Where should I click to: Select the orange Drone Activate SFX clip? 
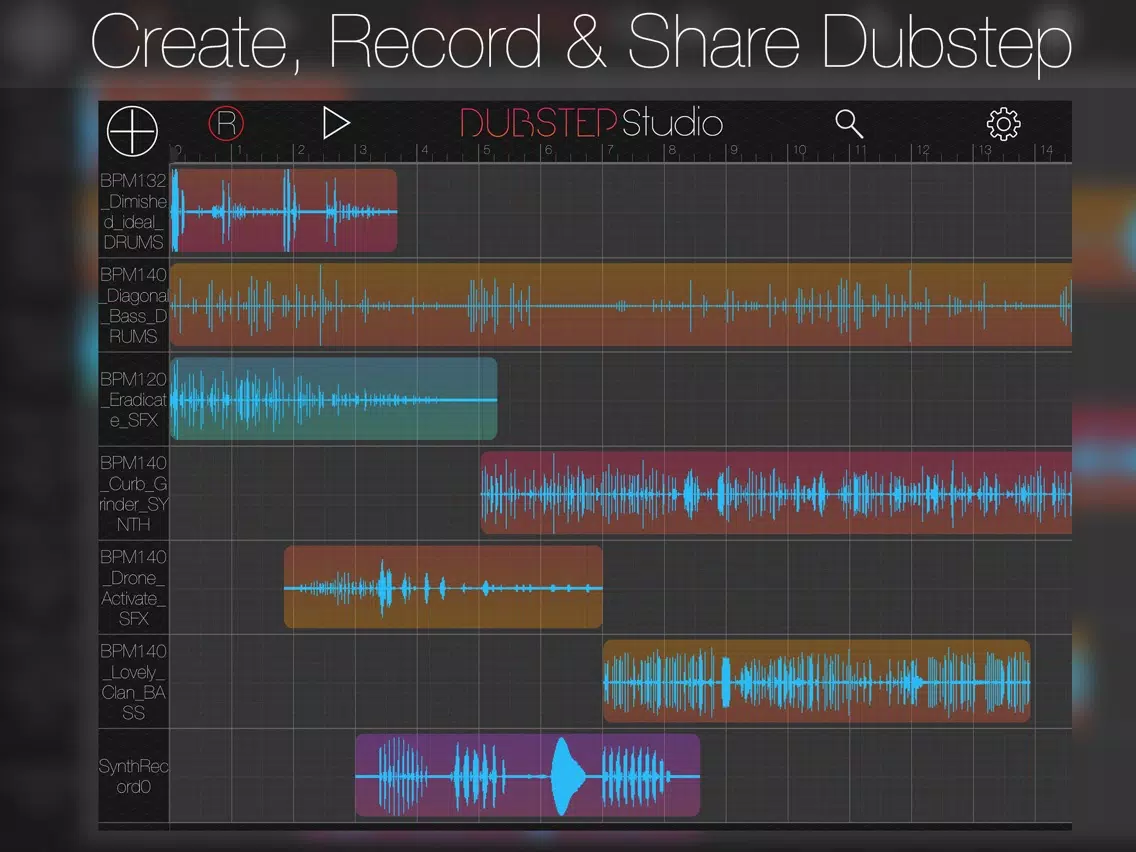(x=443, y=587)
